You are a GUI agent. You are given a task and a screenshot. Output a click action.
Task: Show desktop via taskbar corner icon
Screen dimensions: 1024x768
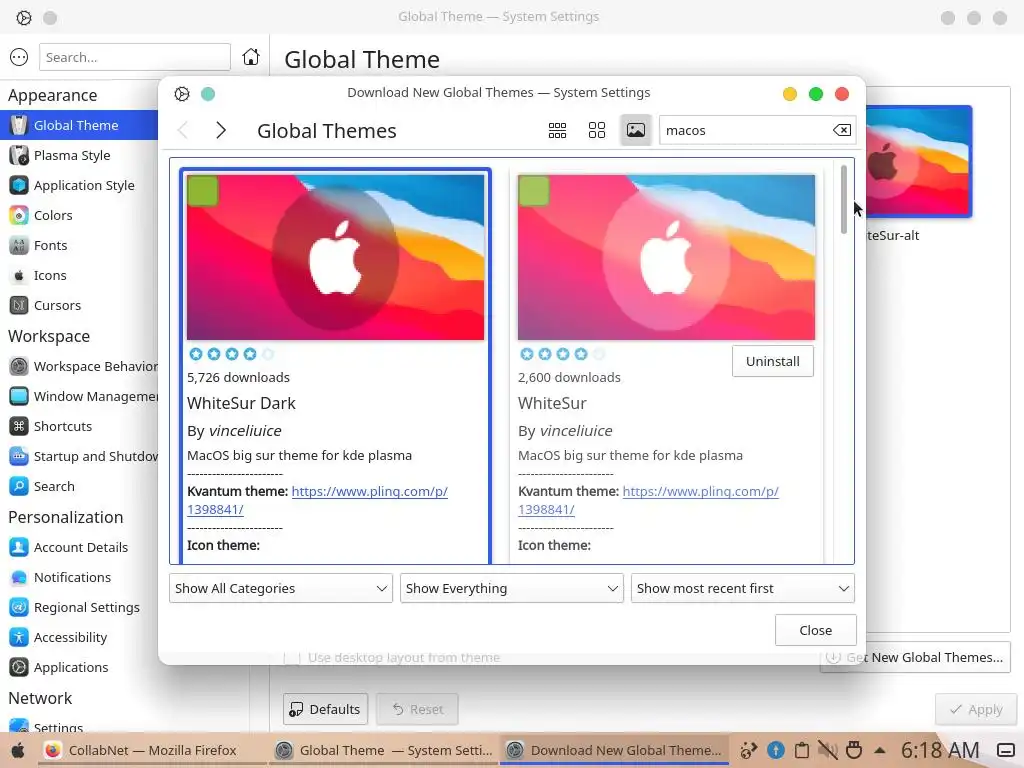click(x=1006, y=750)
